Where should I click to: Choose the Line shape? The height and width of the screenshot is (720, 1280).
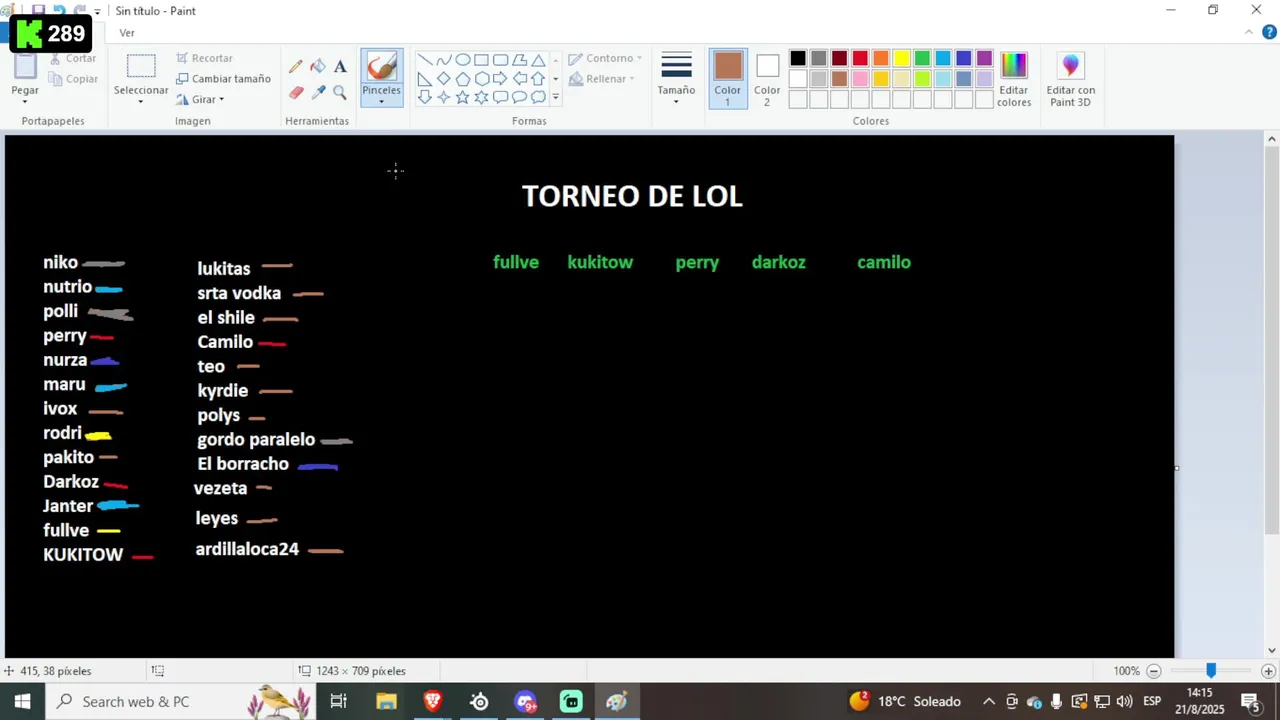[x=425, y=60]
